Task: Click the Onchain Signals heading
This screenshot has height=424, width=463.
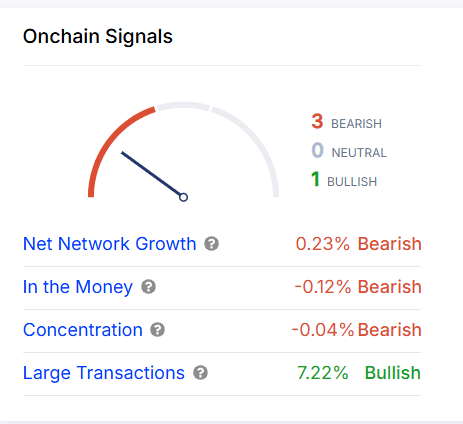Action: tap(98, 37)
